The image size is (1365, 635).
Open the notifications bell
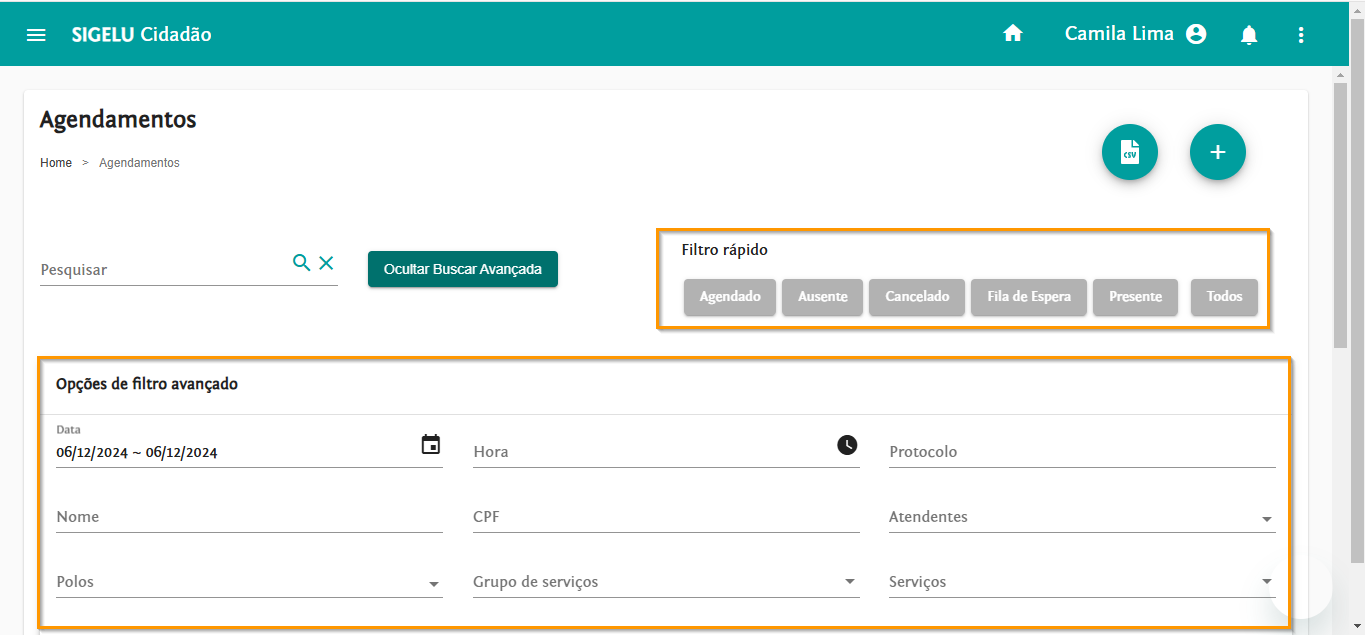(1249, 35)
